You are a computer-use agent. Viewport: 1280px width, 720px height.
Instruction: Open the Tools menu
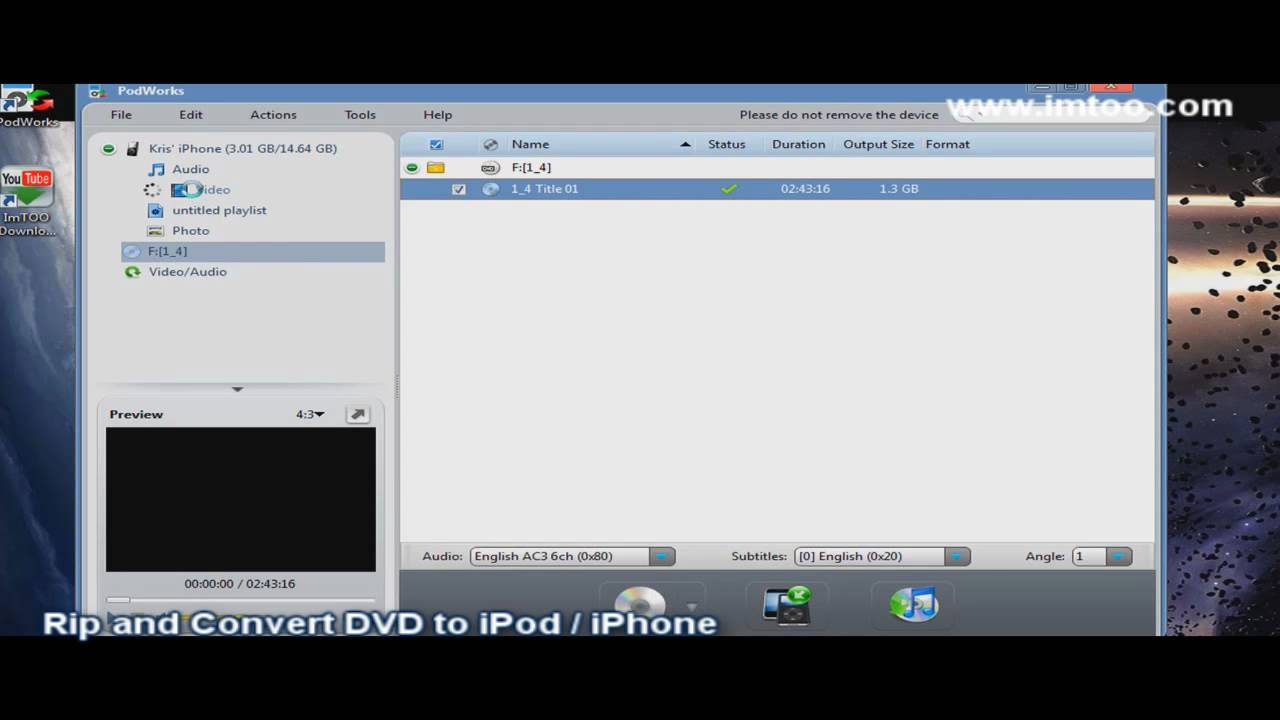tap(360, 115)
